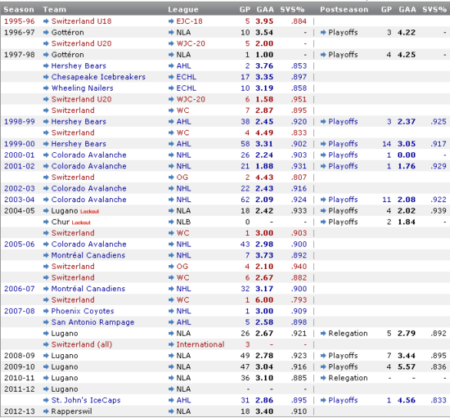Open Phoenix Coyotes team page
This screenshot has width=450, height=418.
[x=83, y=311]
